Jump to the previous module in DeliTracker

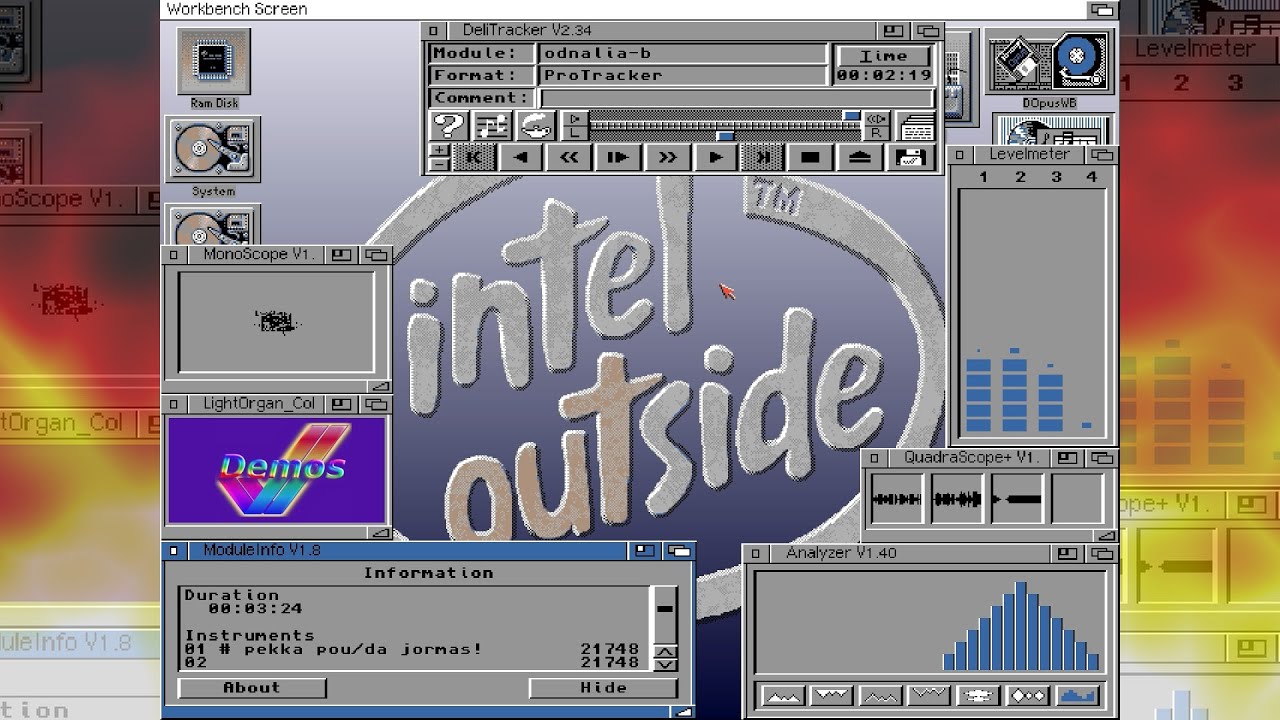(x=475, y=157)
